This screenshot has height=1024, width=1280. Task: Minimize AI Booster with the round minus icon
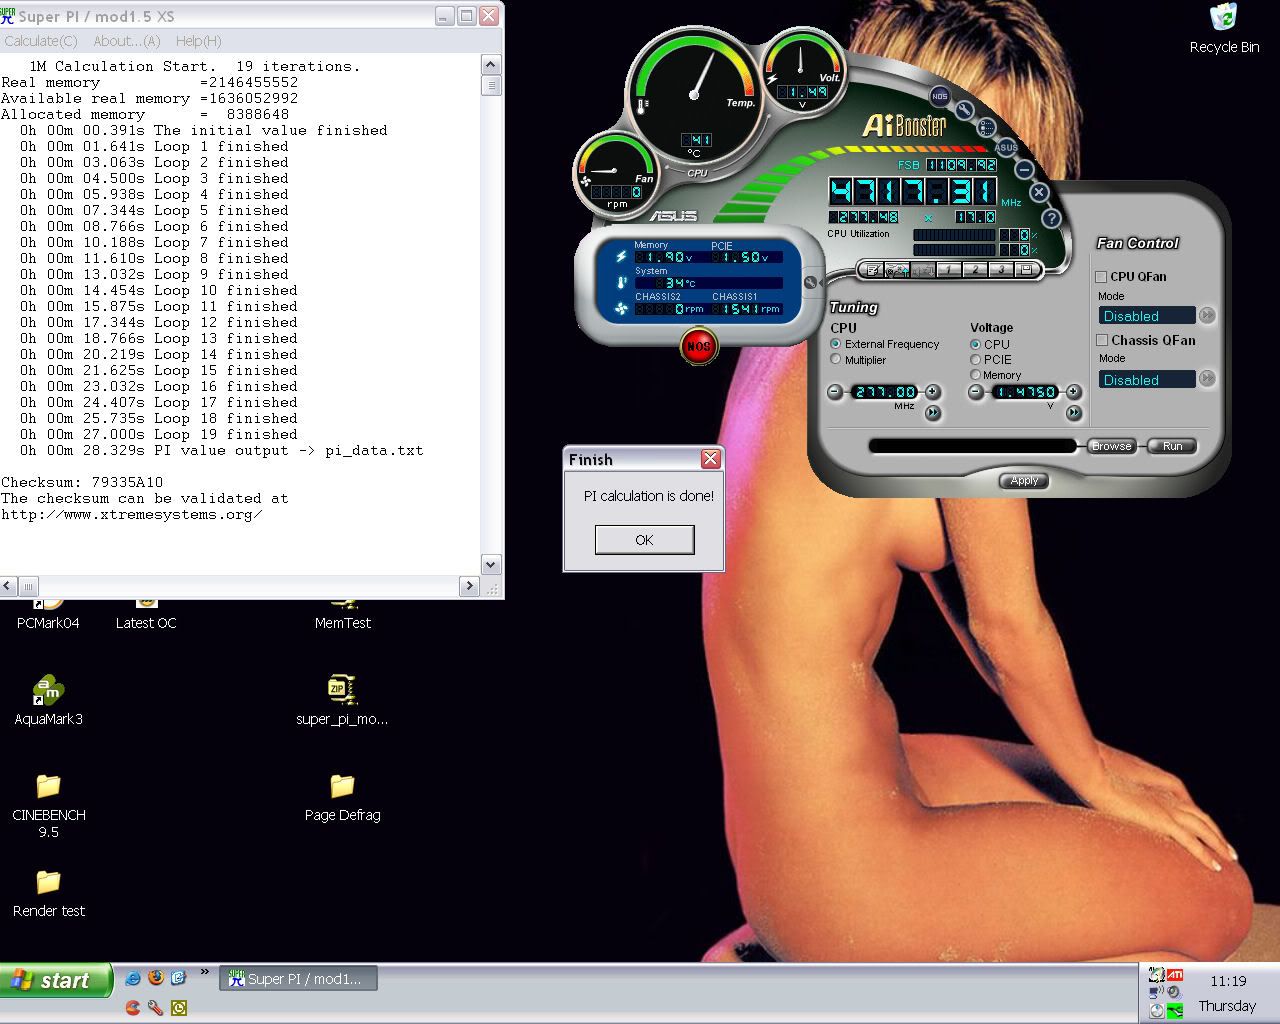coord(1024,169)
